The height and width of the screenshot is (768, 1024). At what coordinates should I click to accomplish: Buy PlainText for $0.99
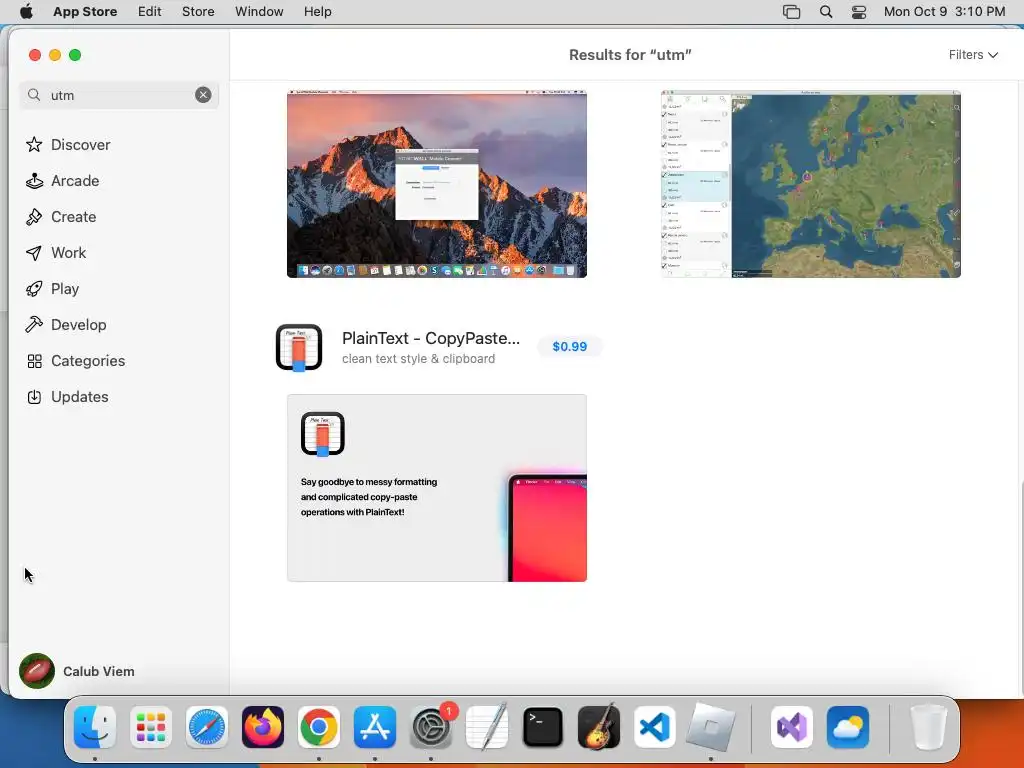[x=569, y=347]
